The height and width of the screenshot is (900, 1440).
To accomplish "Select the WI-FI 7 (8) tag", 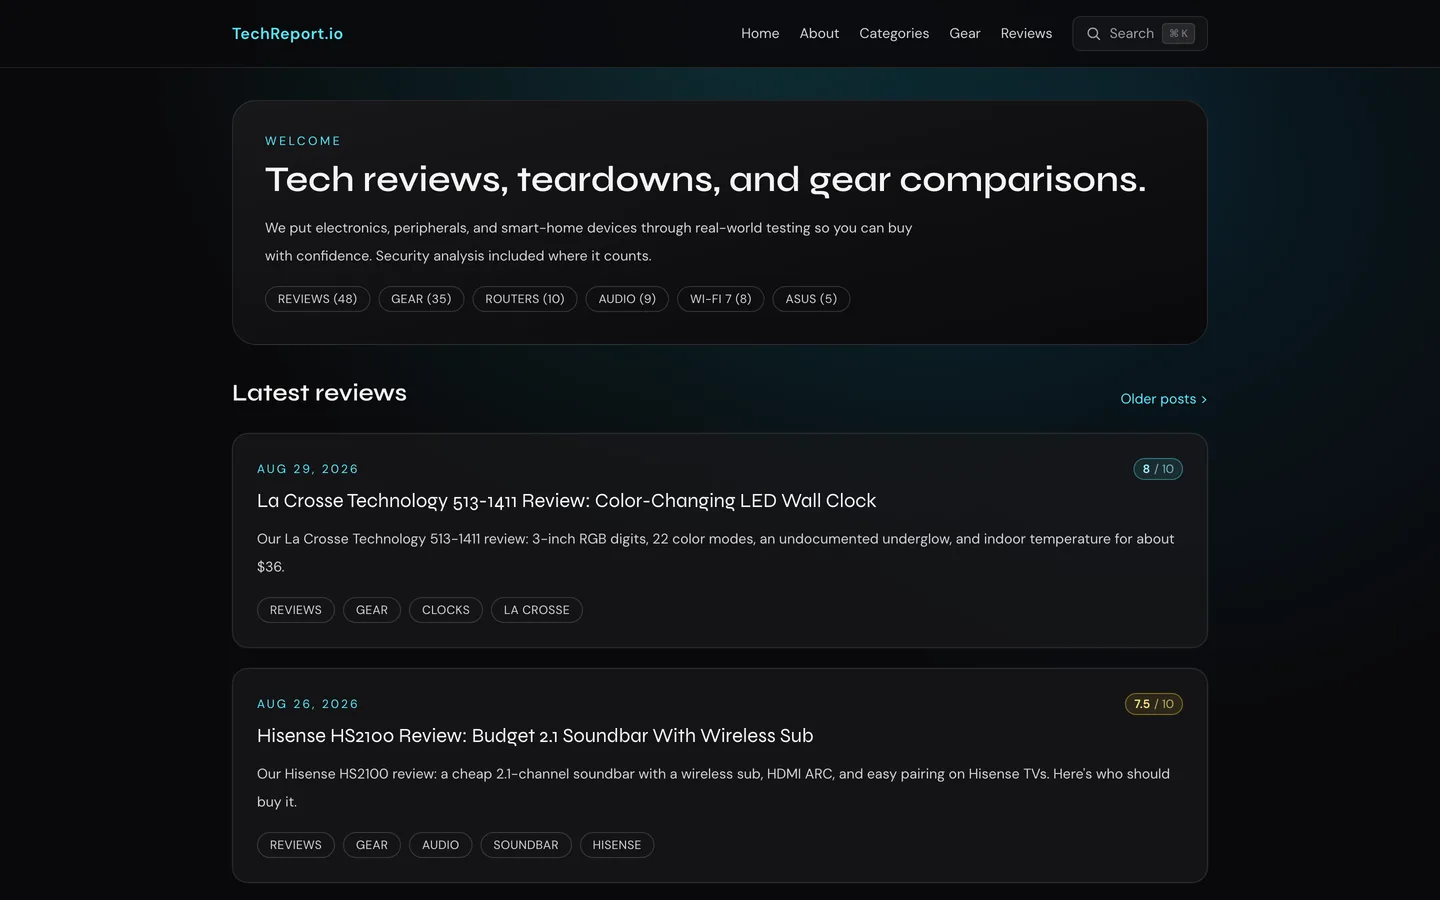I will [x=721, y=299].
